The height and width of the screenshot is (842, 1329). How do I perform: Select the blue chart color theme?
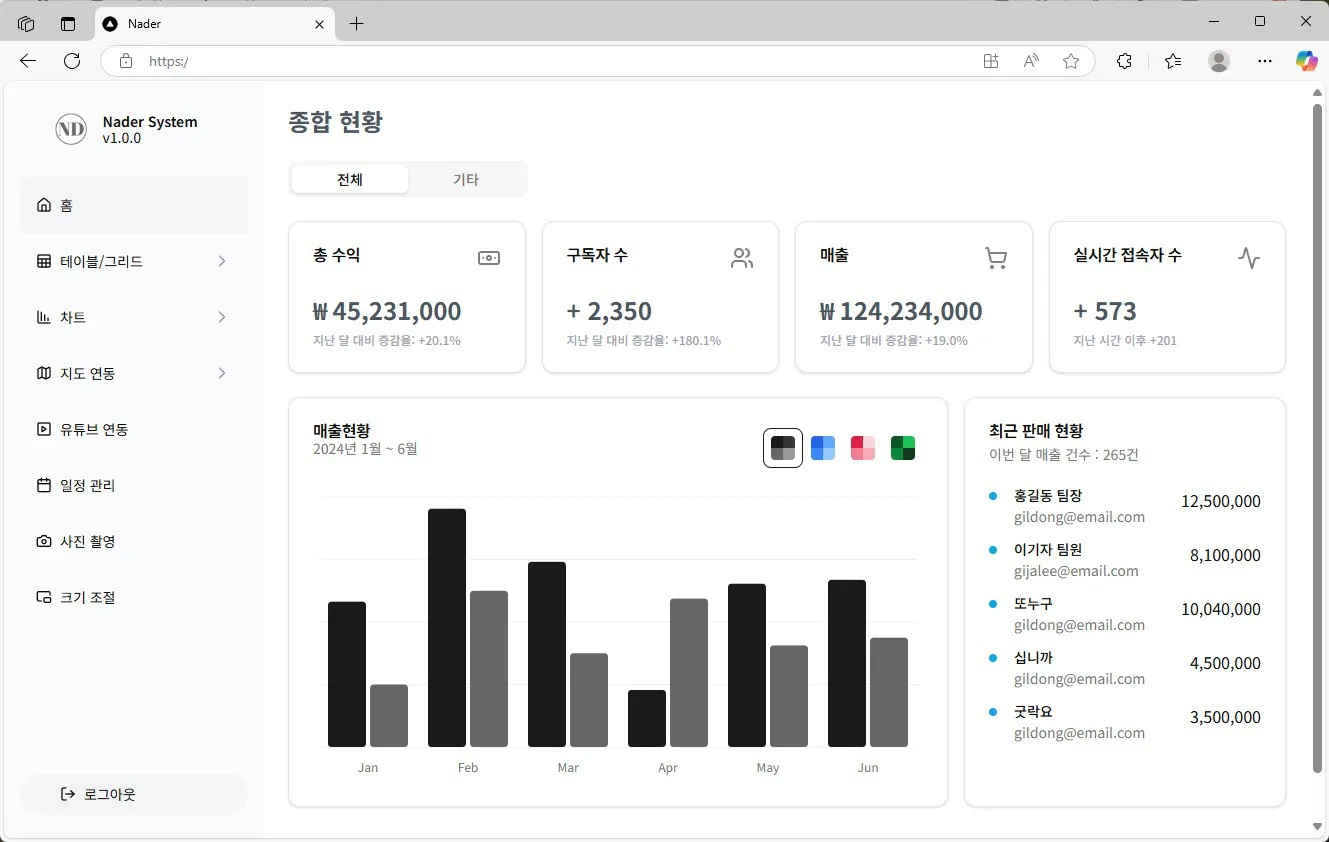[x=823, y=448]
